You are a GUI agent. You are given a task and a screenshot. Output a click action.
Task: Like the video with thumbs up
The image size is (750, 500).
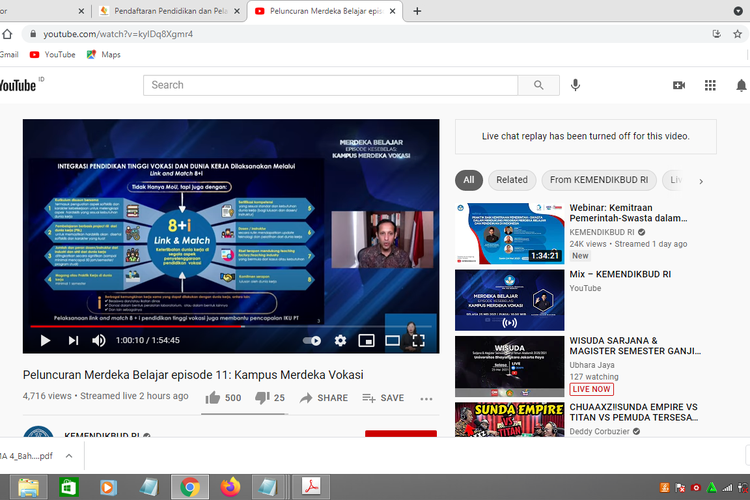[x=213, y=397]
